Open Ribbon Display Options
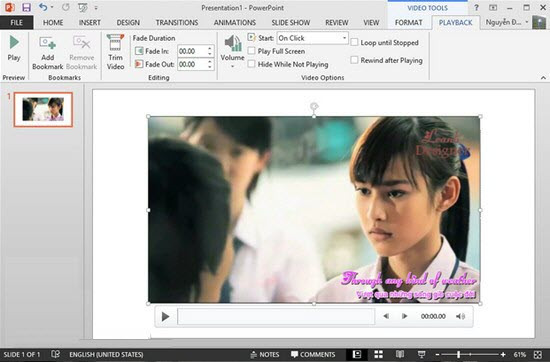This screenshot has width=550, height=362. click(x=493, y=7)
